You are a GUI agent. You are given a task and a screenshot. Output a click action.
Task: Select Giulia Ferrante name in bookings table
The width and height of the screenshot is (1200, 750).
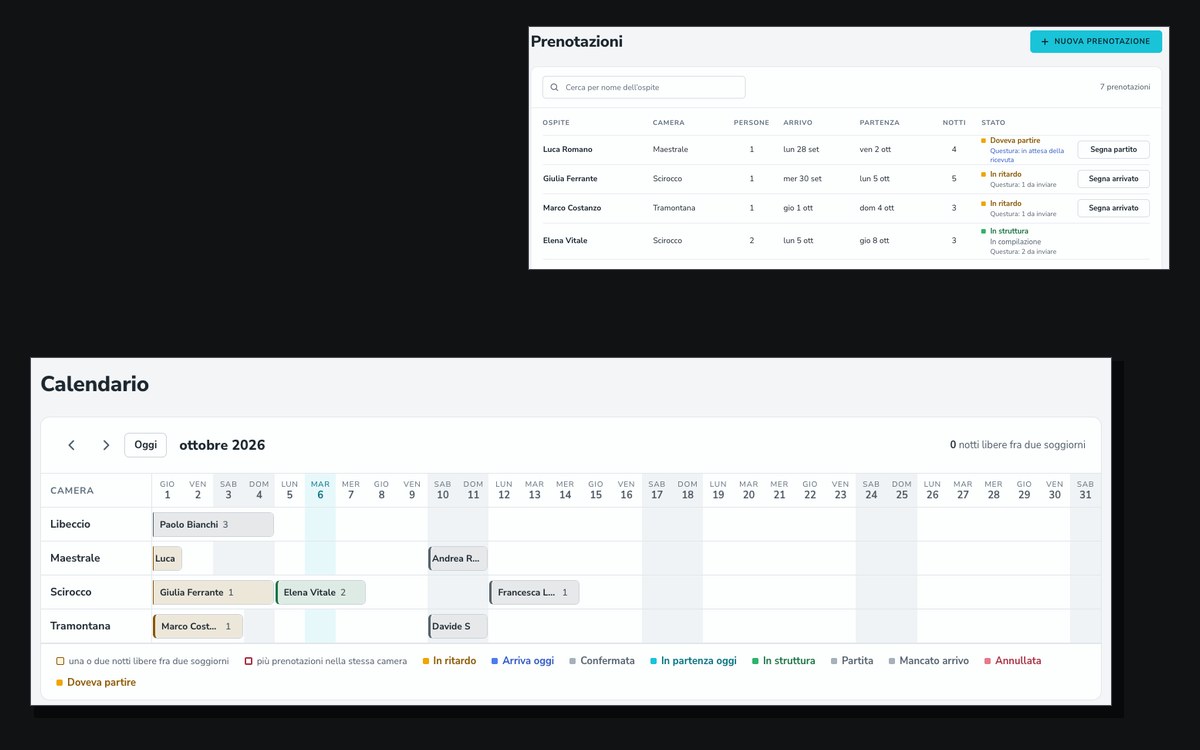tap(570, 179)
